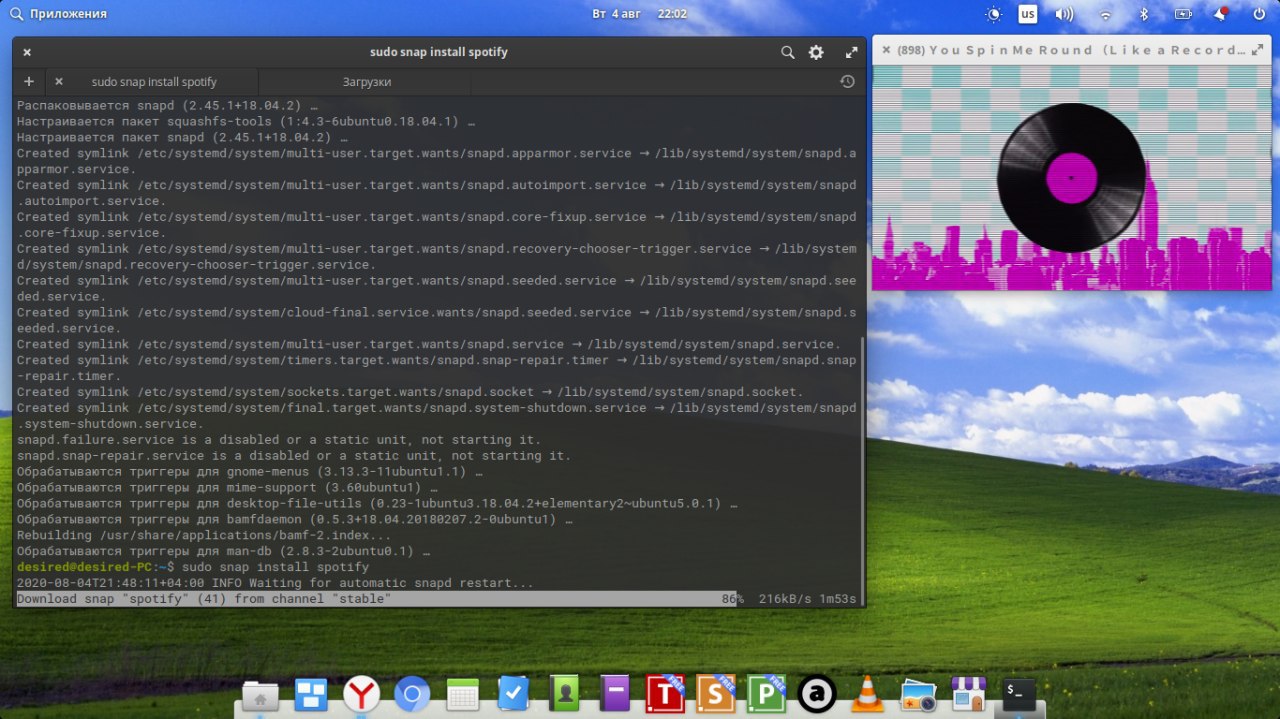Close the 'sudo snap install spotify' tab

pyautogui.click(x=59, y=81)
